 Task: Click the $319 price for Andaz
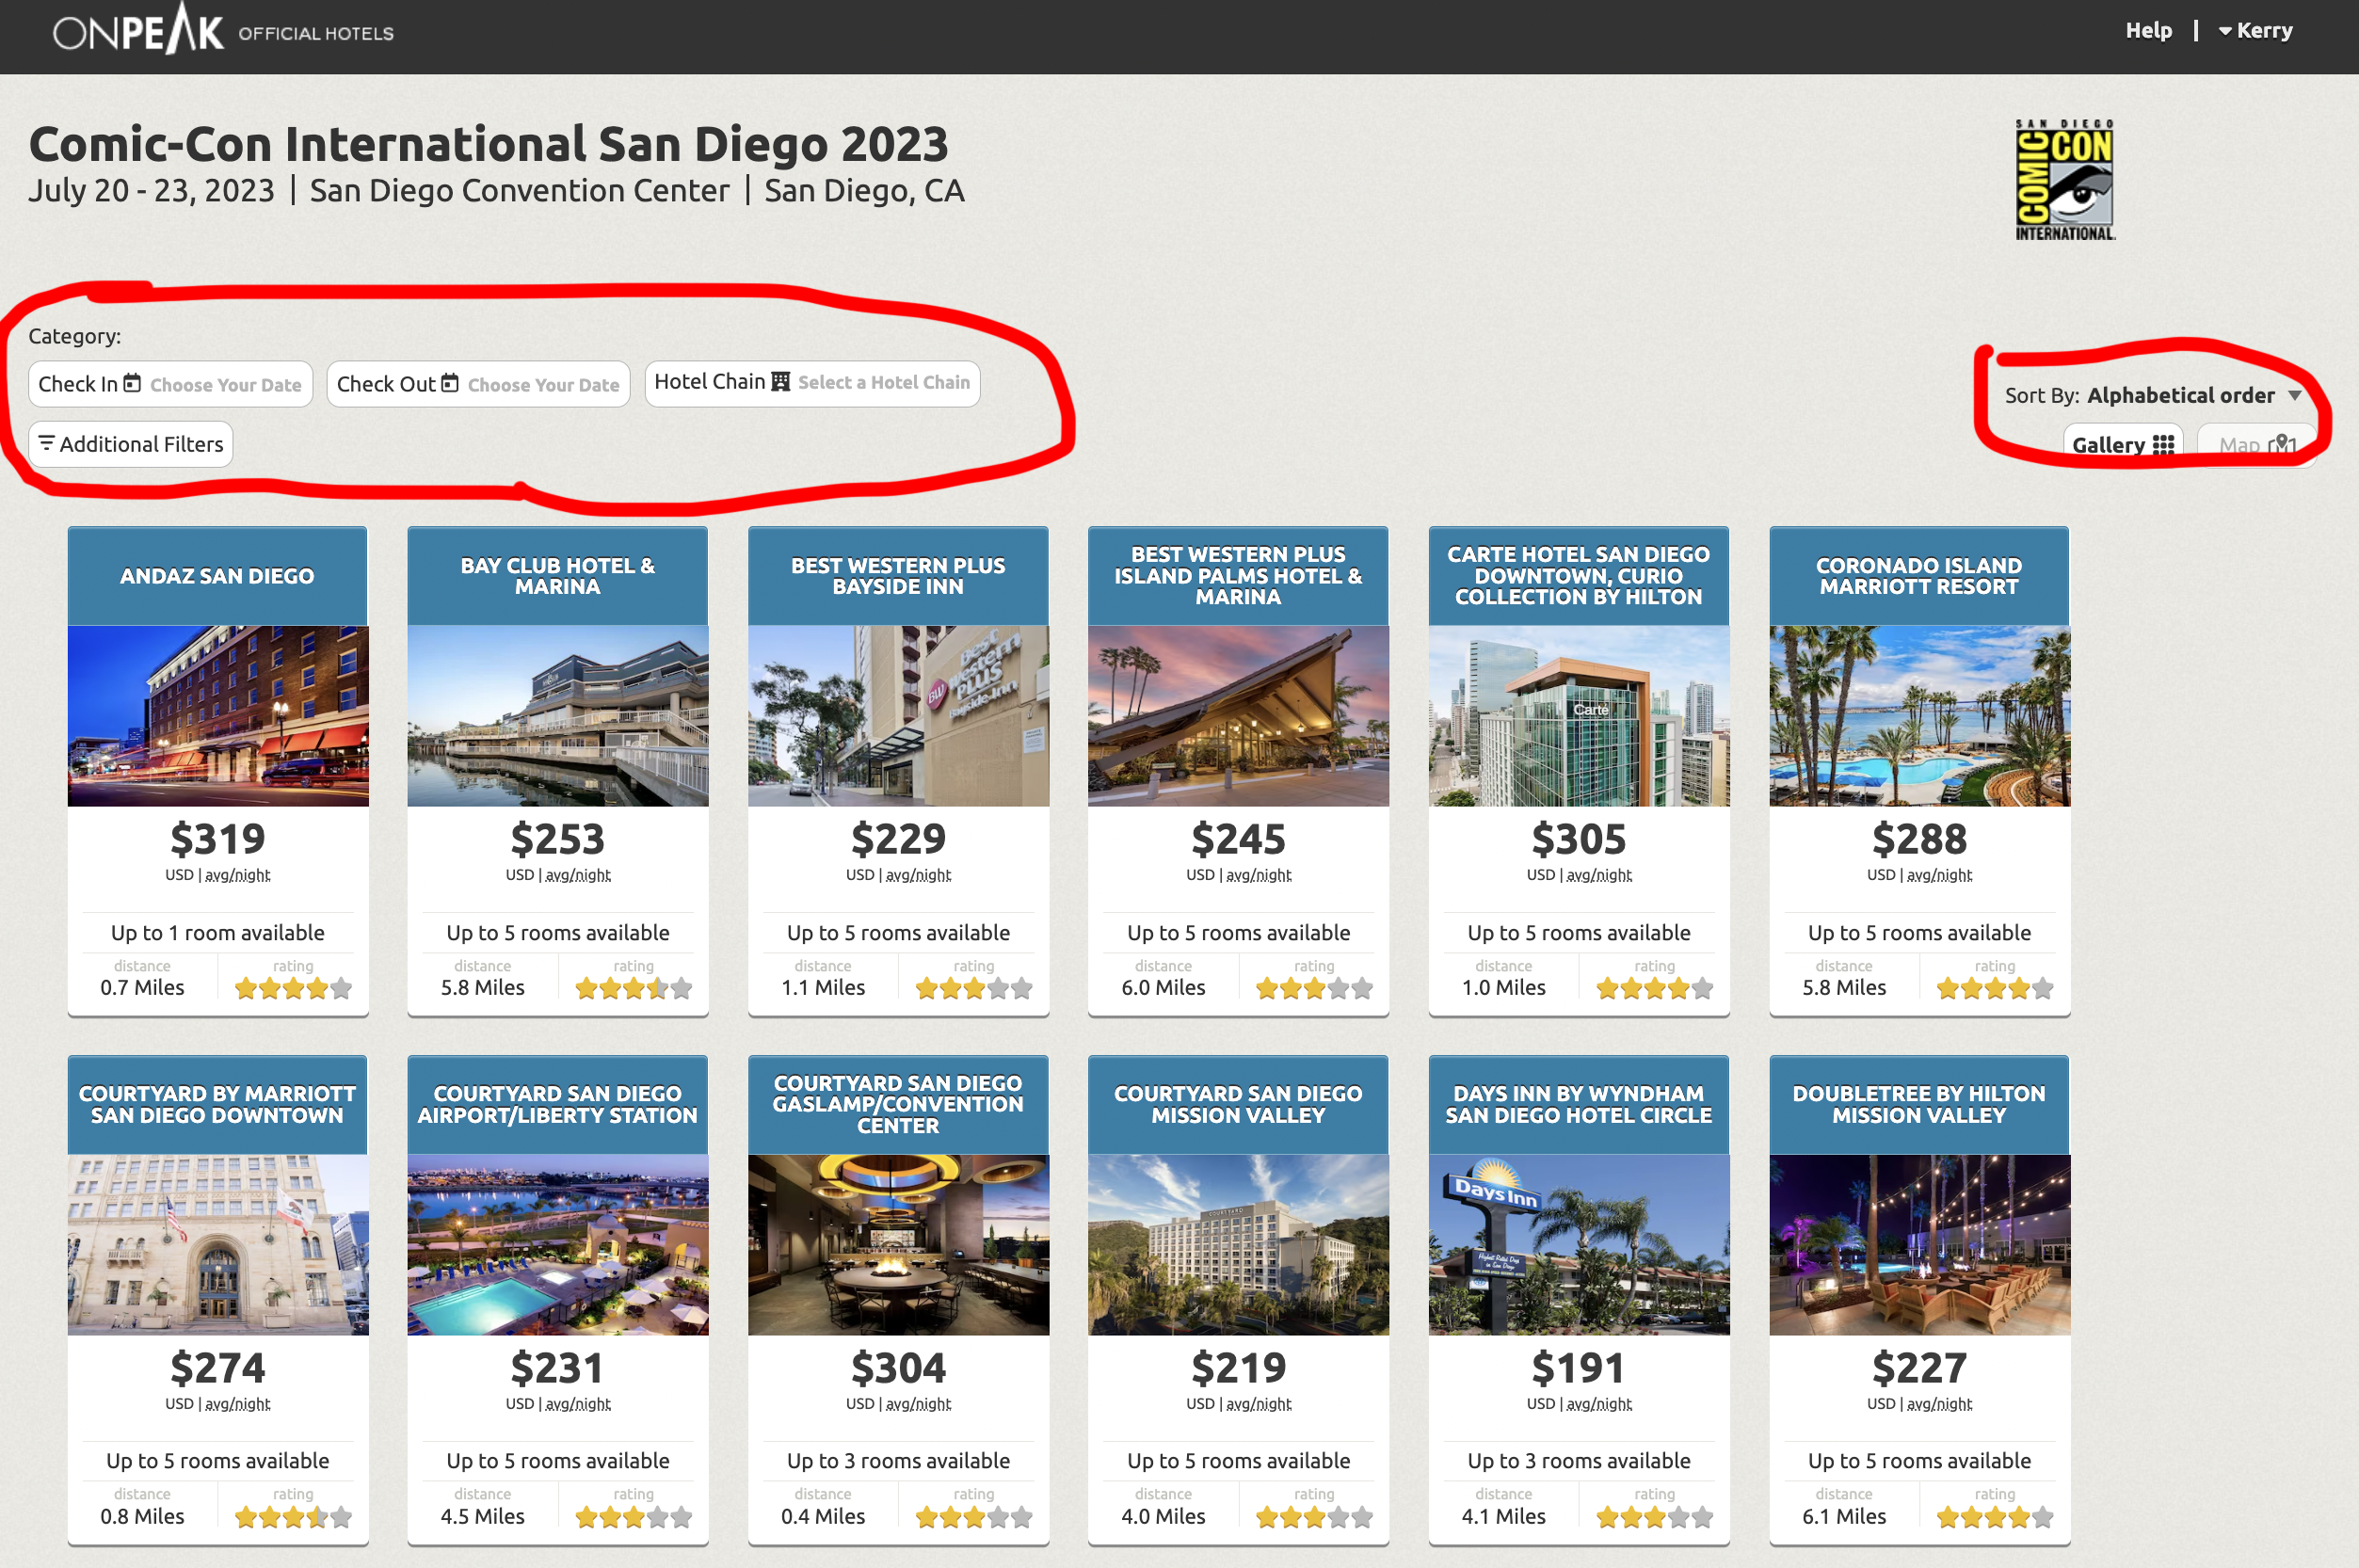pyautogui.click(x=218, y=839)
